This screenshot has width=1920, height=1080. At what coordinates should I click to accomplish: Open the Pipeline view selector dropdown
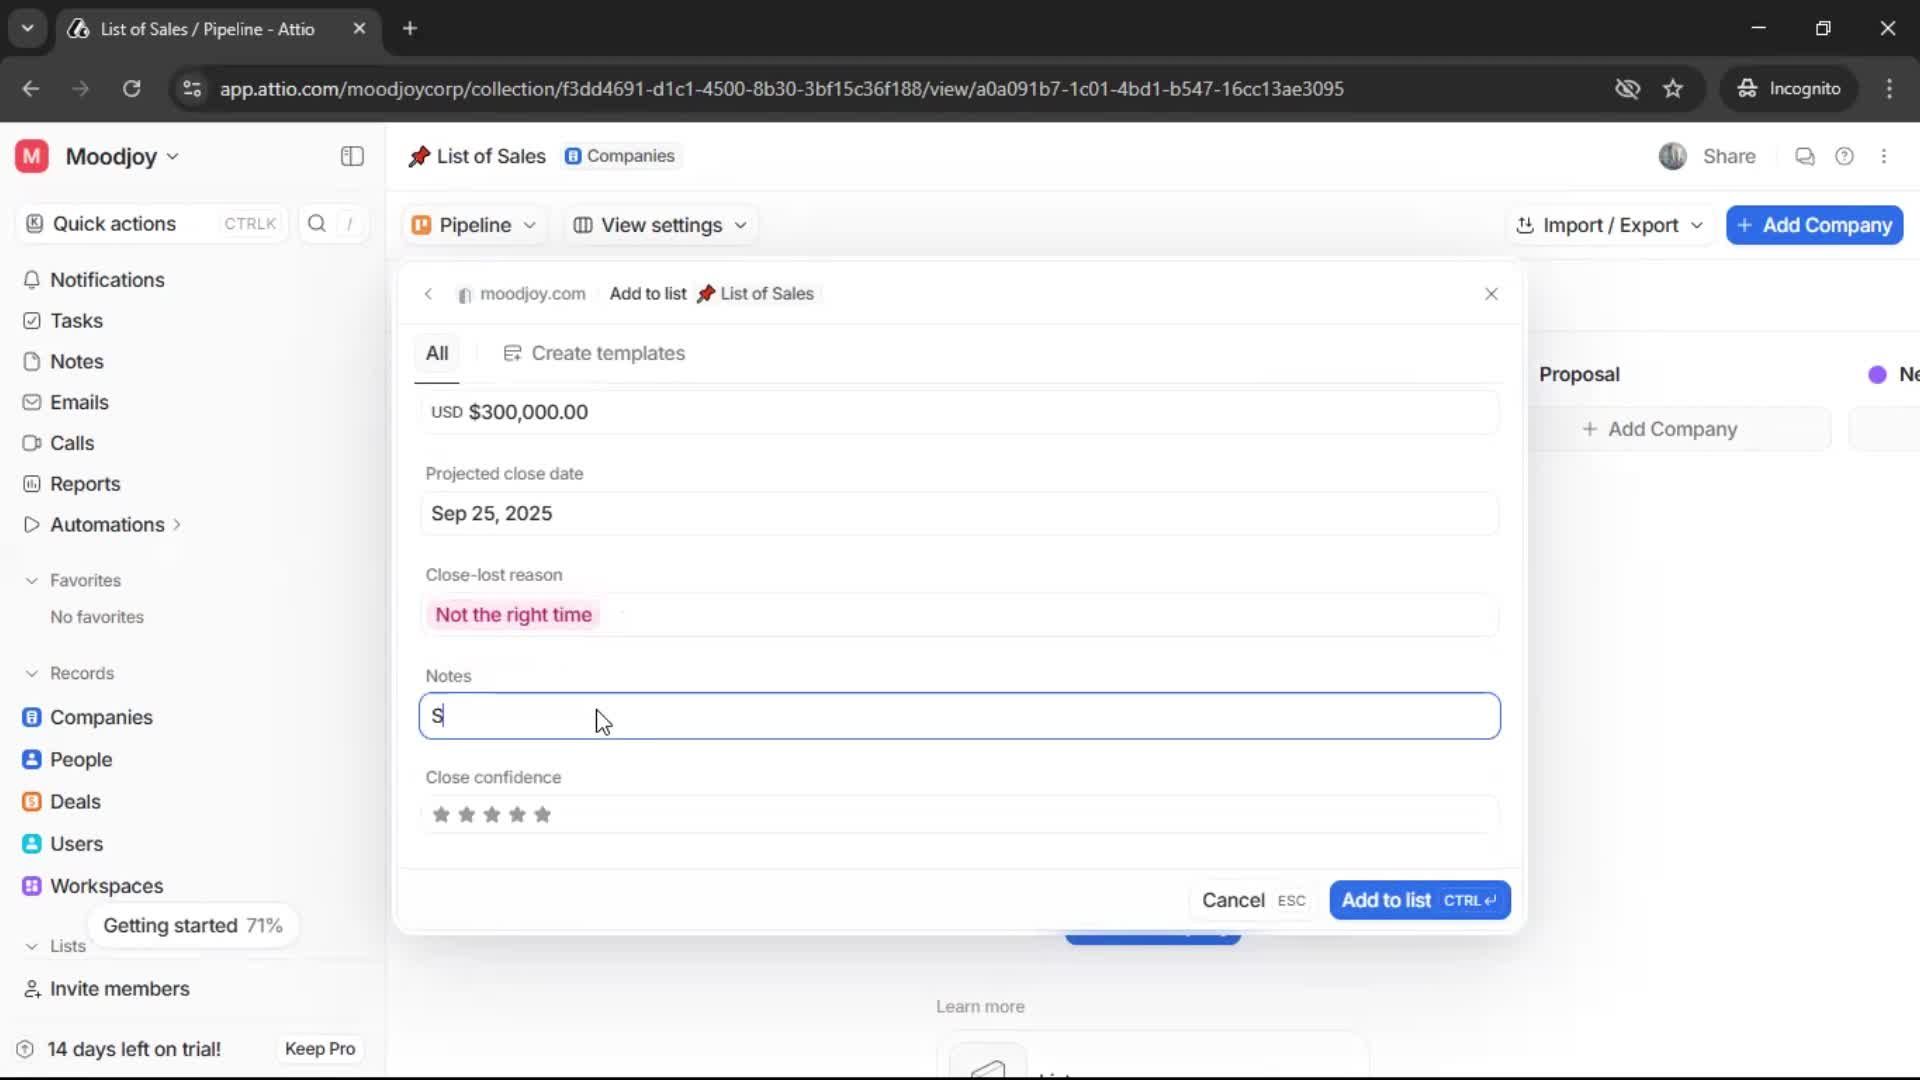tap(473, 225)
